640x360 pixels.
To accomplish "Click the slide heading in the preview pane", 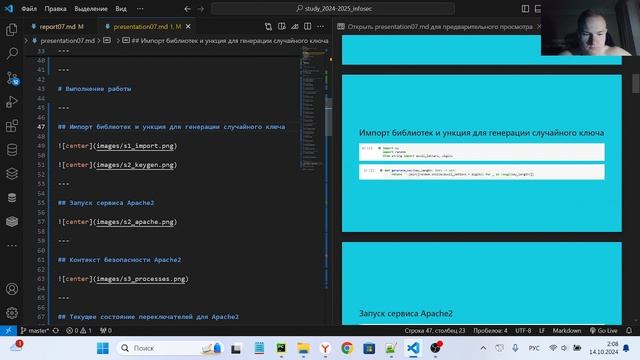I will pyautogui.click(x=481, y=133).
